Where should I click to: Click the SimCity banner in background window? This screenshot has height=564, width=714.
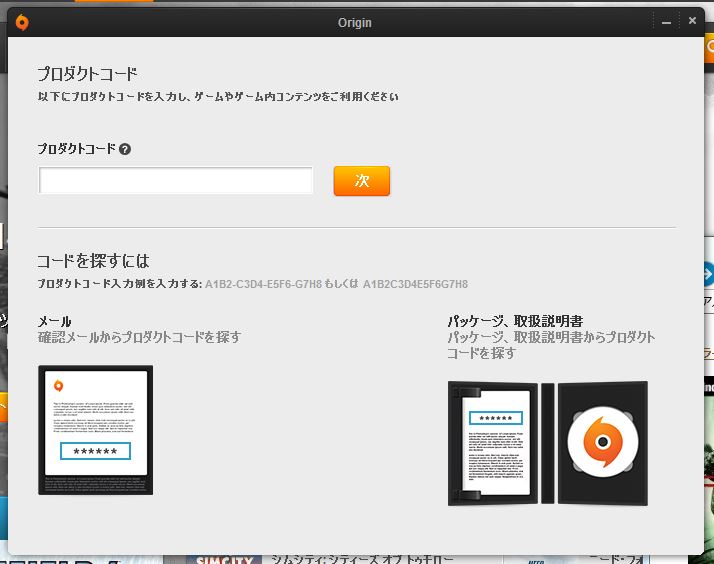coord(224,559)
